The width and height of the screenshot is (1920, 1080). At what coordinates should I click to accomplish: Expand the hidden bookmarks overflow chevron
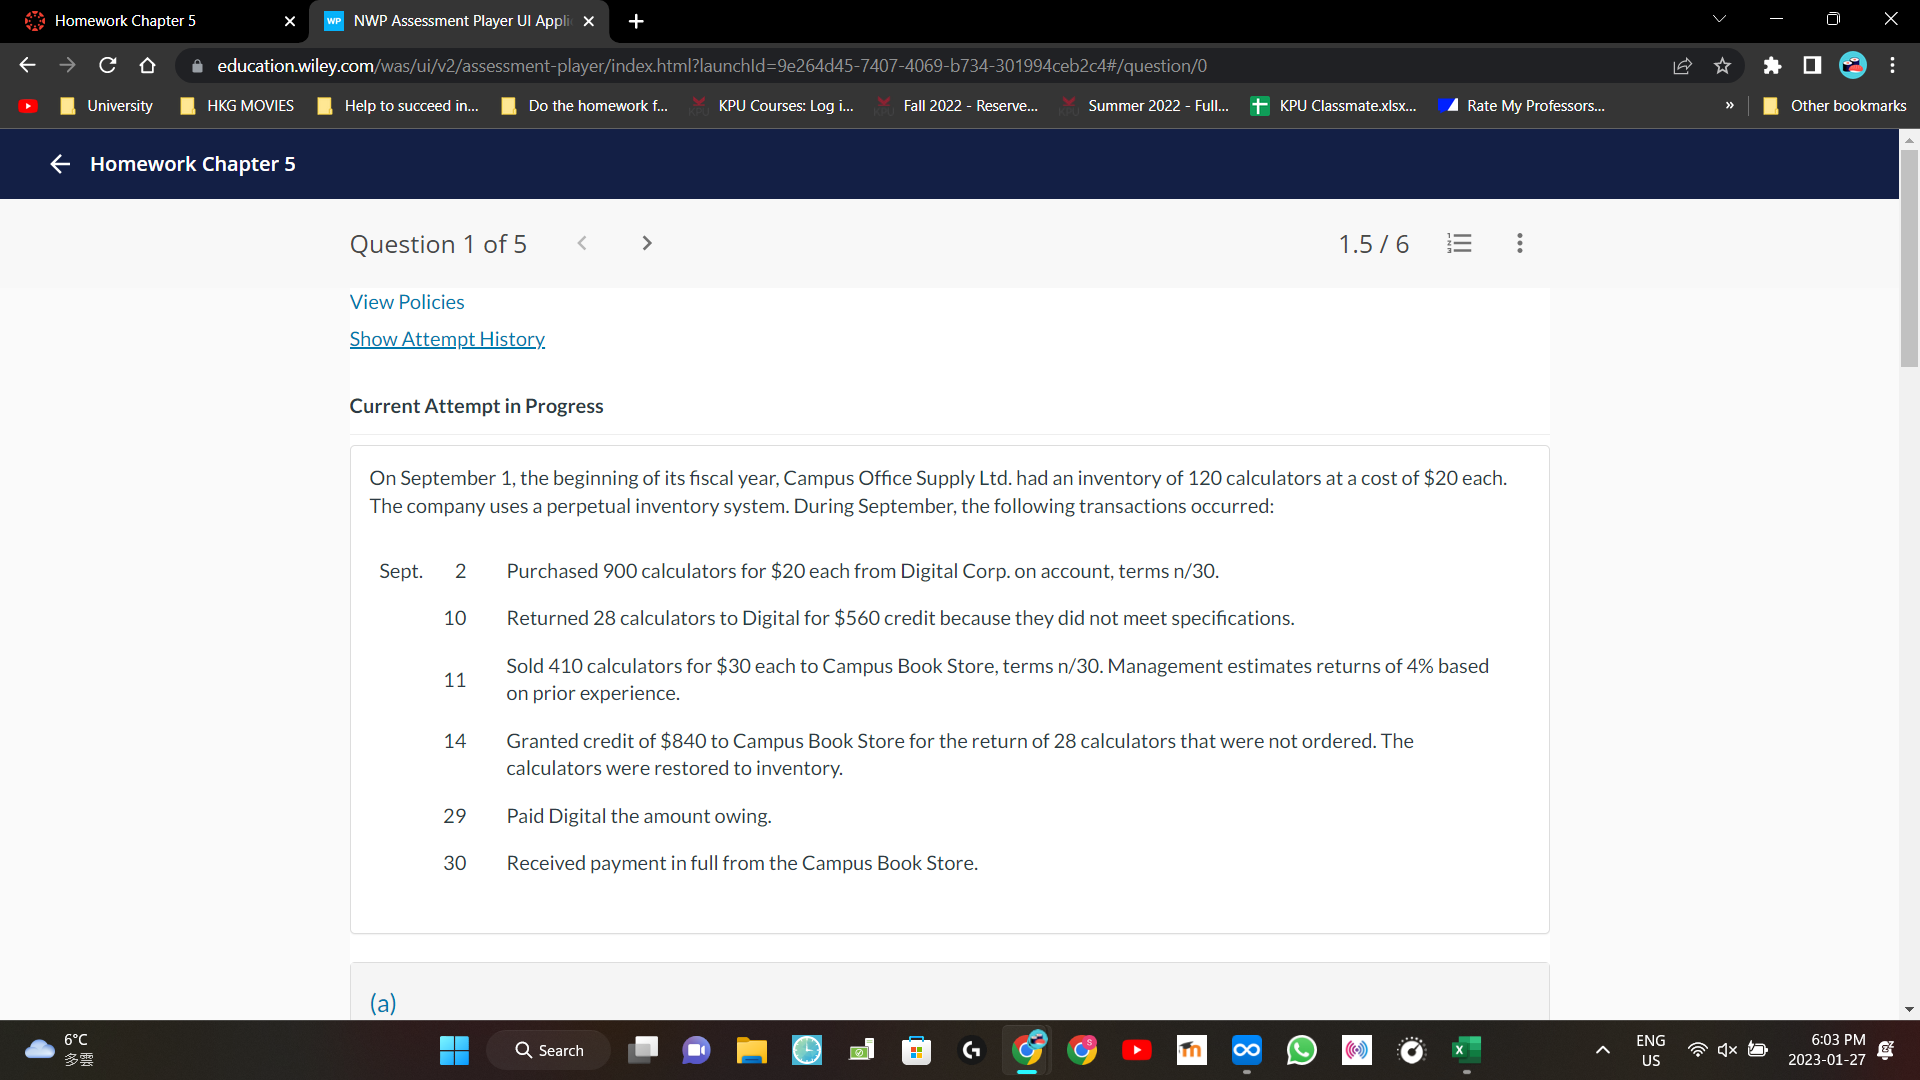pos(1729,105)
